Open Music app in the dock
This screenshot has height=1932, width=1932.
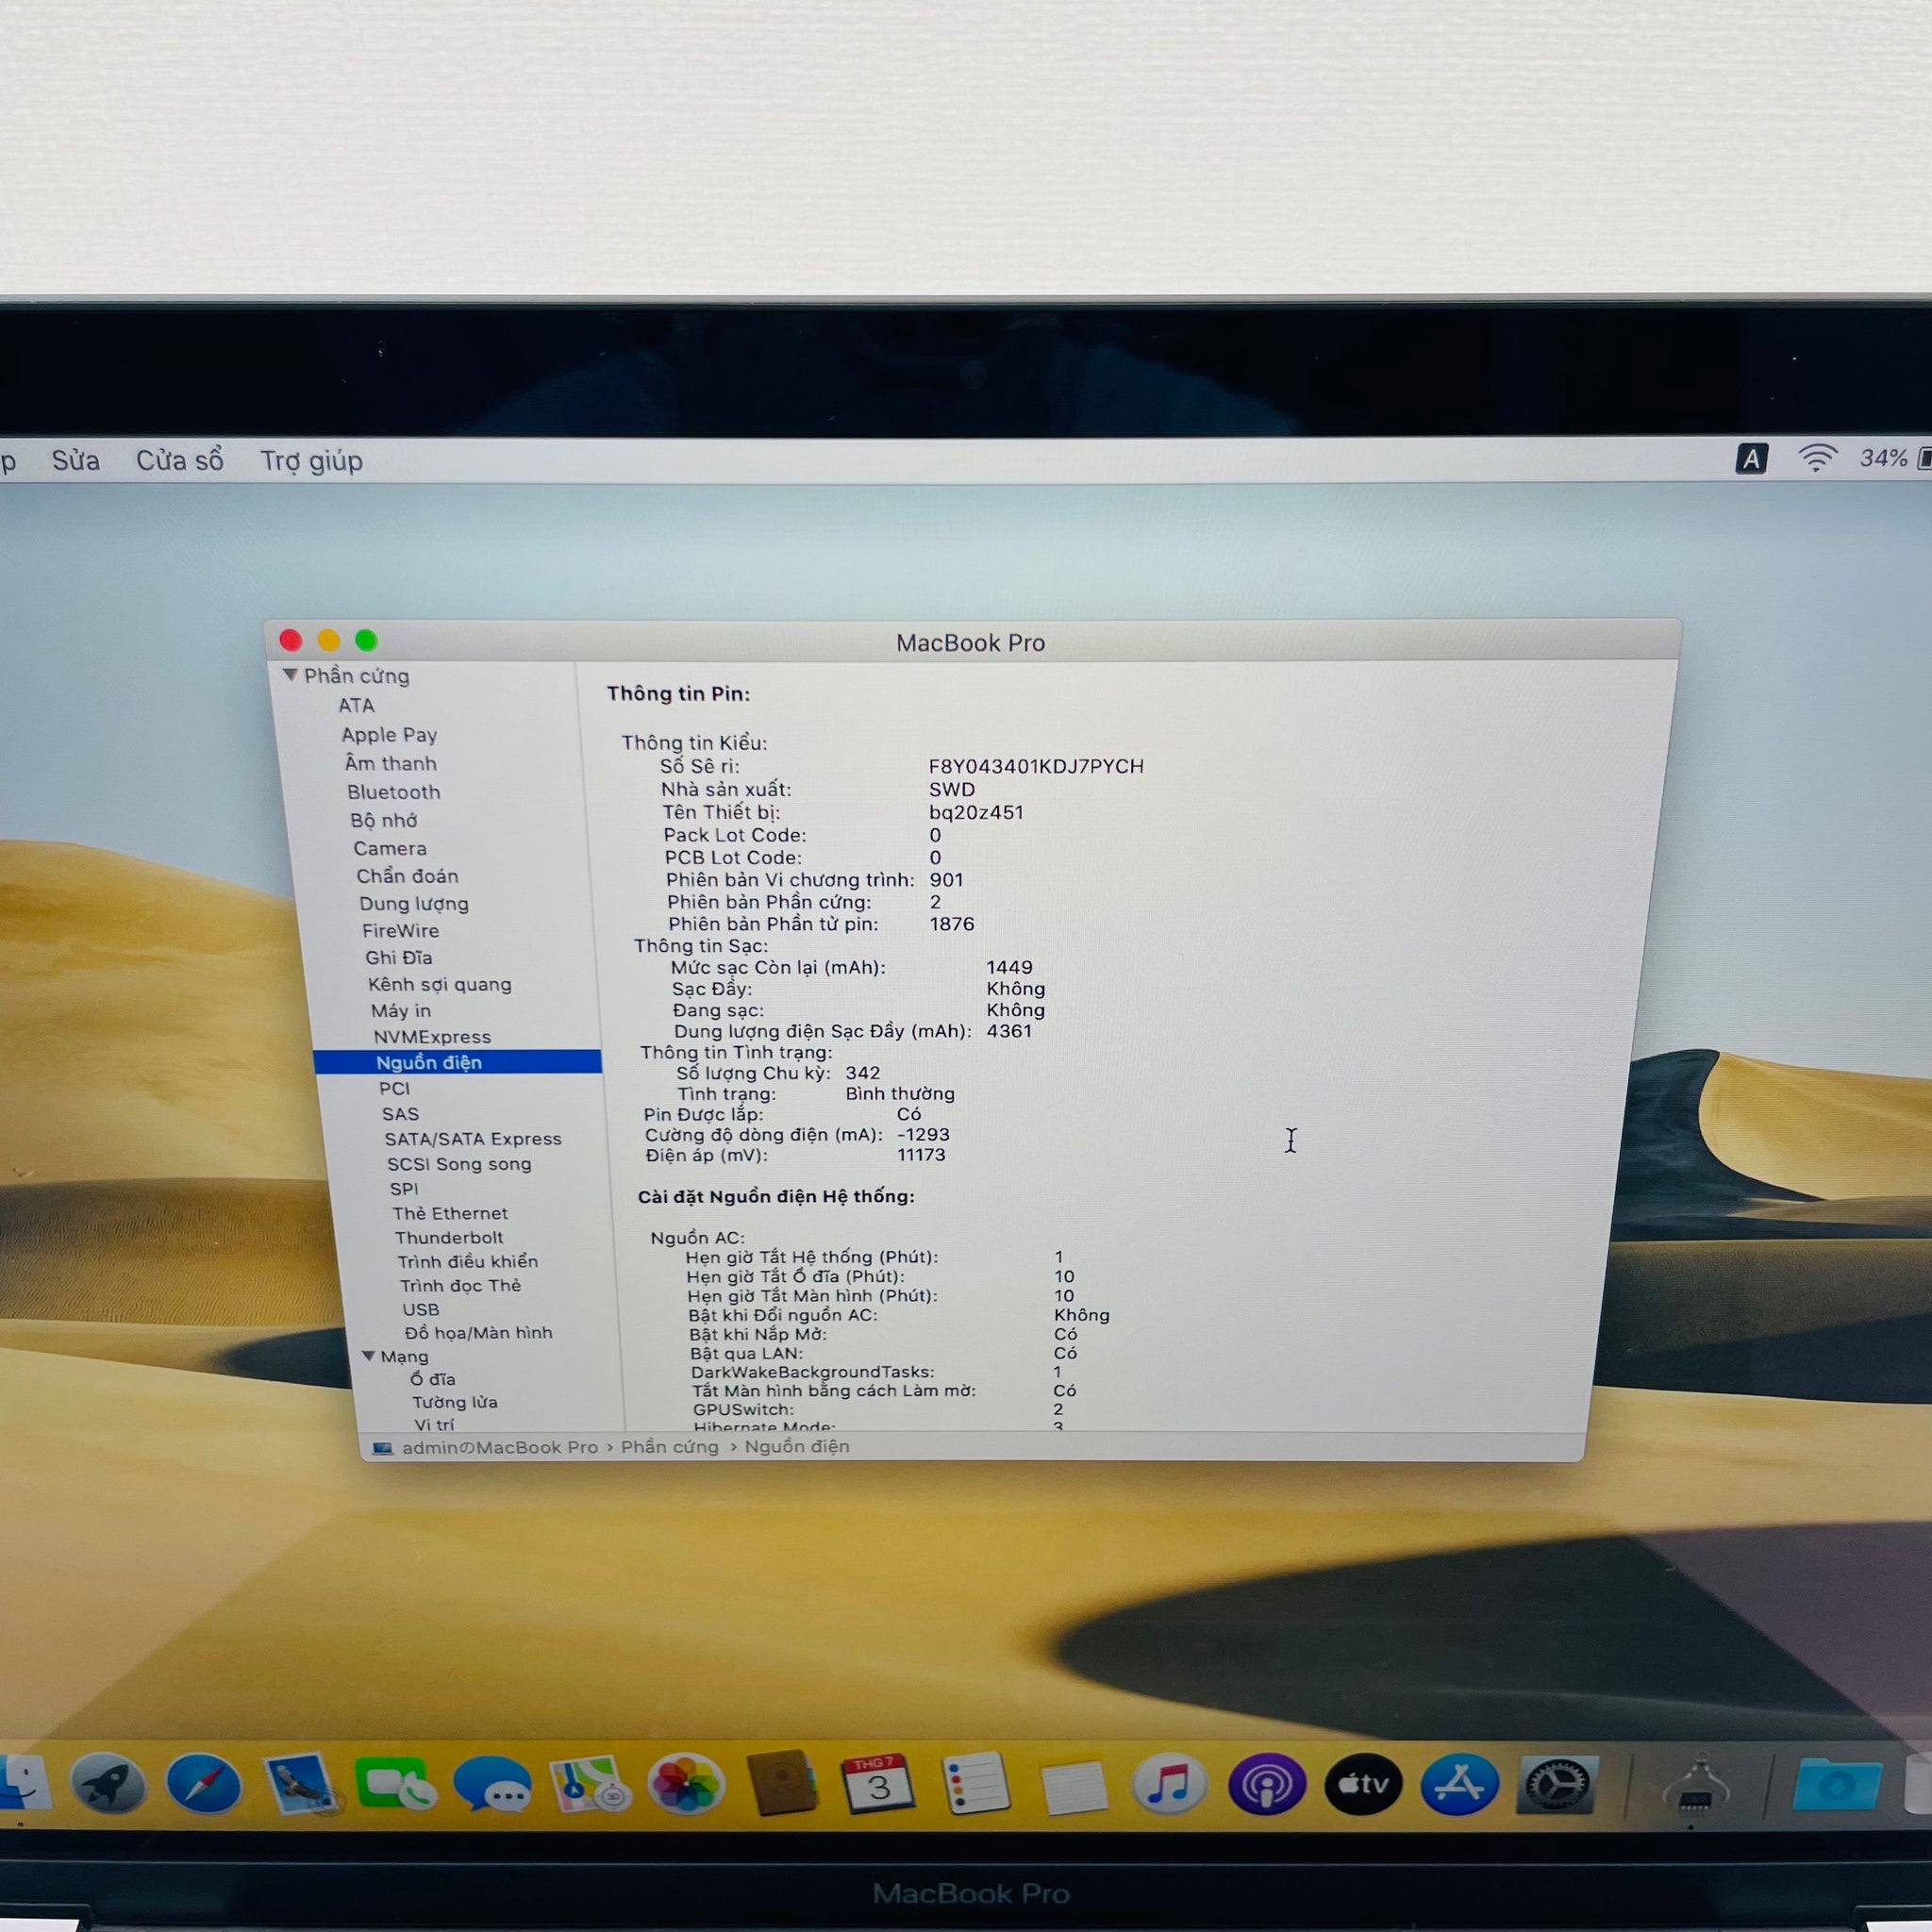(x=1168, y=1785)
